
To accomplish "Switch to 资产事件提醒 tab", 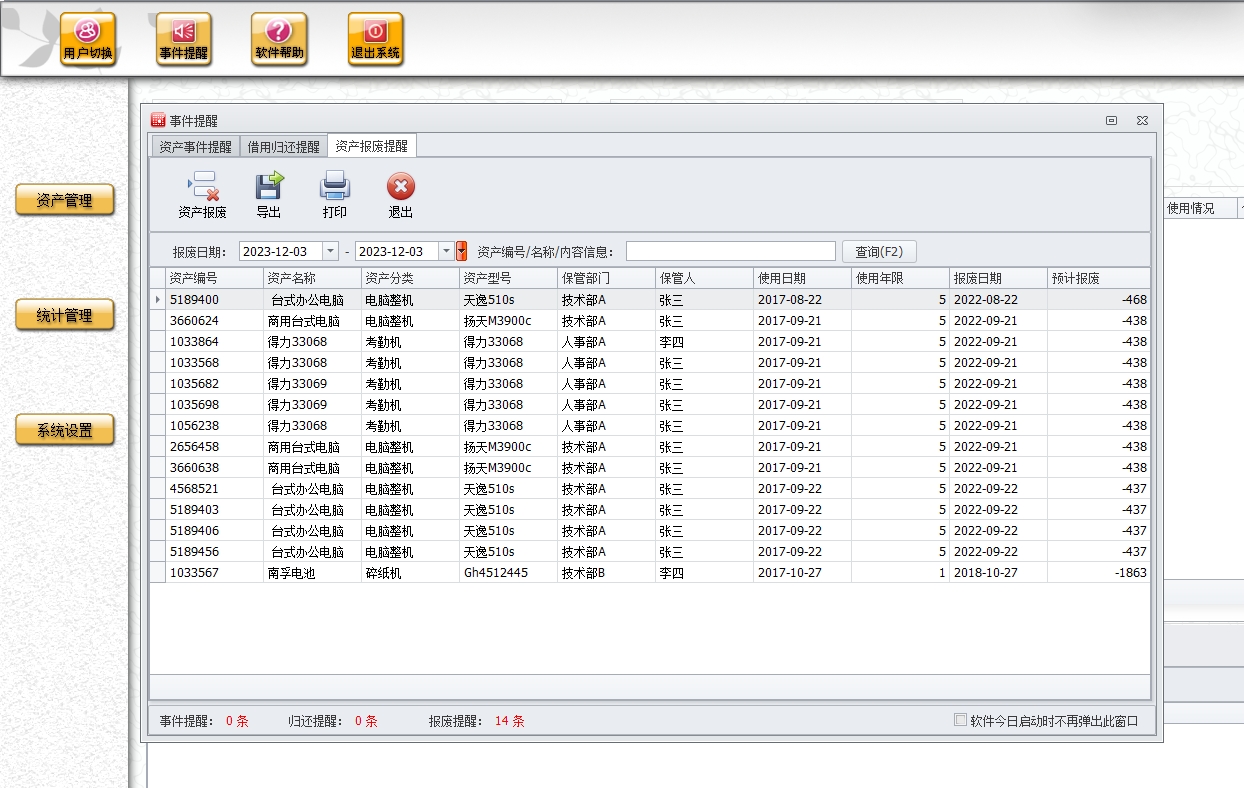I will pyautogui.click(x=196, y=146).
